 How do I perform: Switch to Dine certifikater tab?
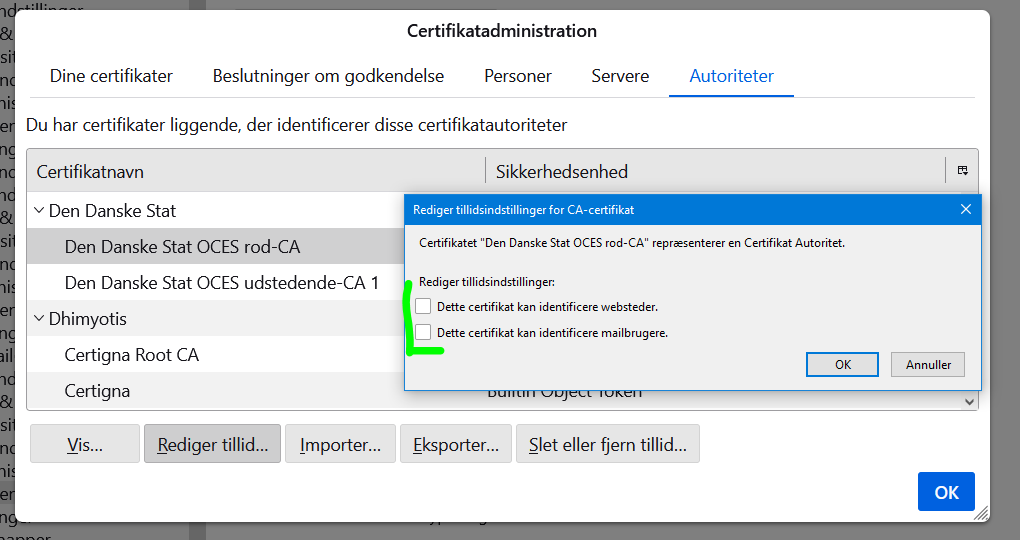pos(111,76)
